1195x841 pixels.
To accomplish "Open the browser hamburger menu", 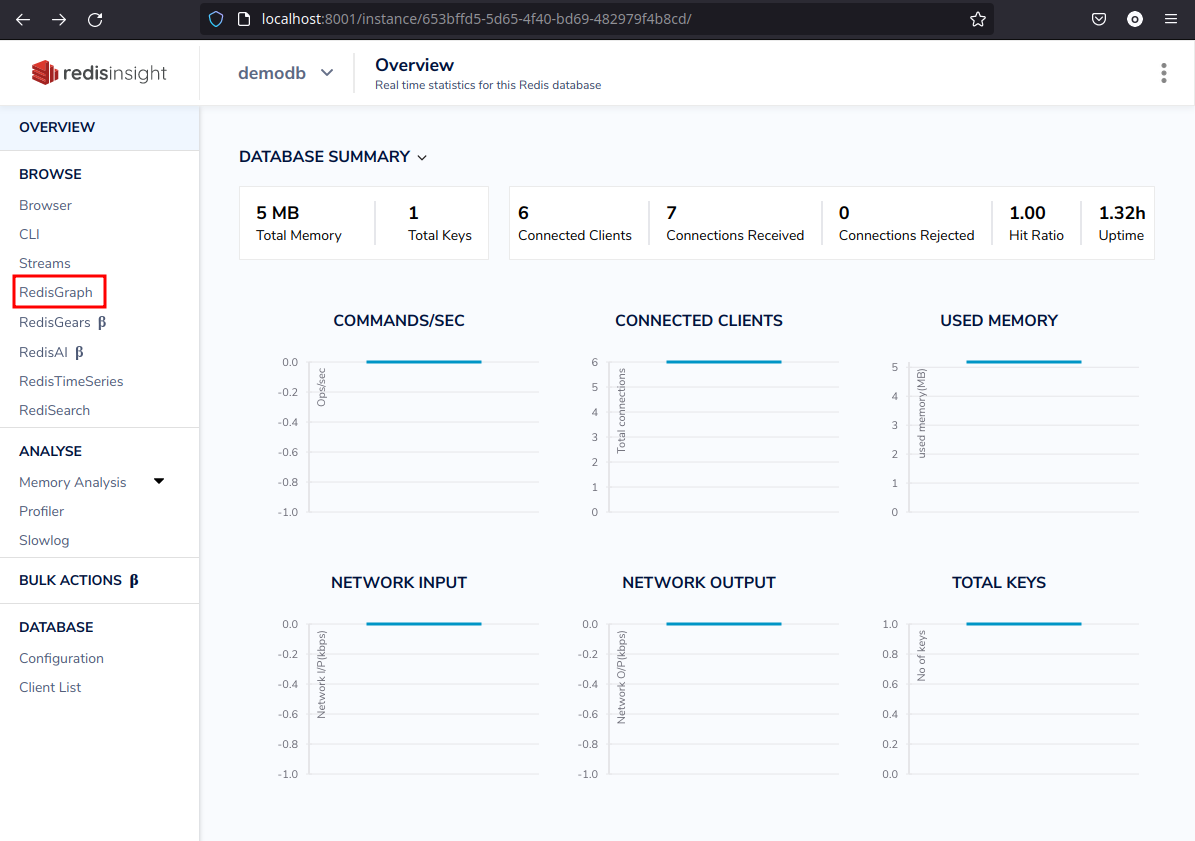I will coord(1171,19).
